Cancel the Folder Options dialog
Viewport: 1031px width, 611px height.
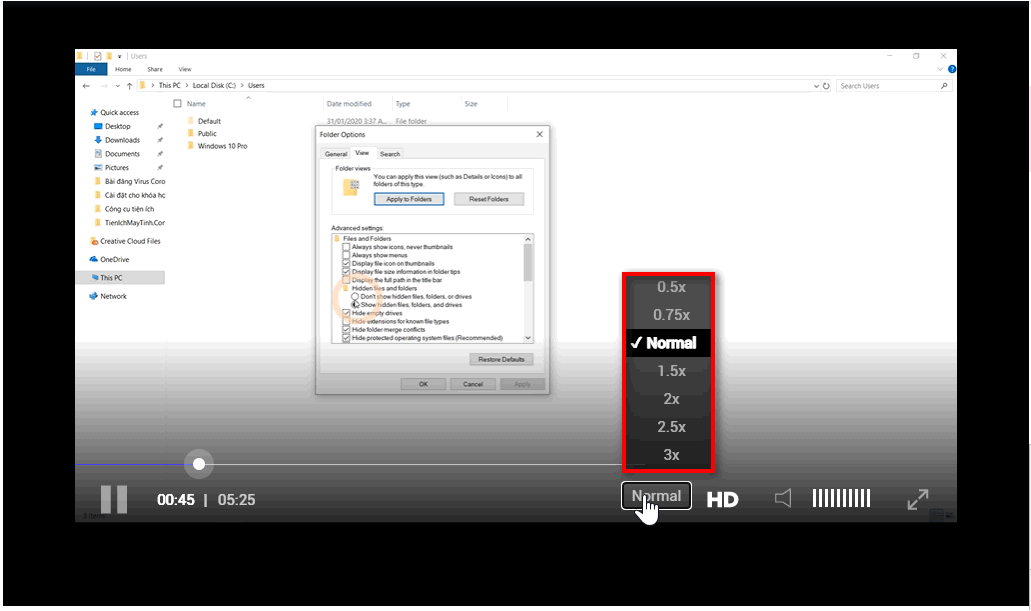[x=473, y=384]
